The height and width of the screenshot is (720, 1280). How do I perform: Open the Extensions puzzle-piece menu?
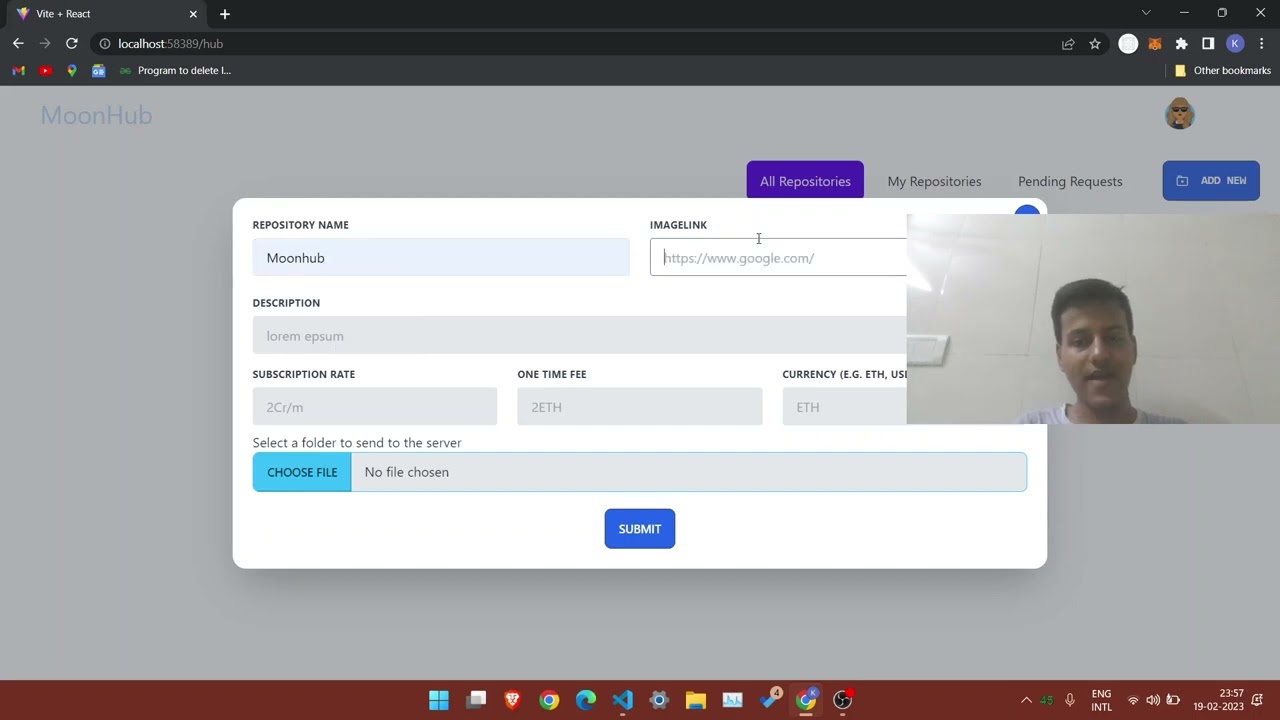click(1181, 44)
